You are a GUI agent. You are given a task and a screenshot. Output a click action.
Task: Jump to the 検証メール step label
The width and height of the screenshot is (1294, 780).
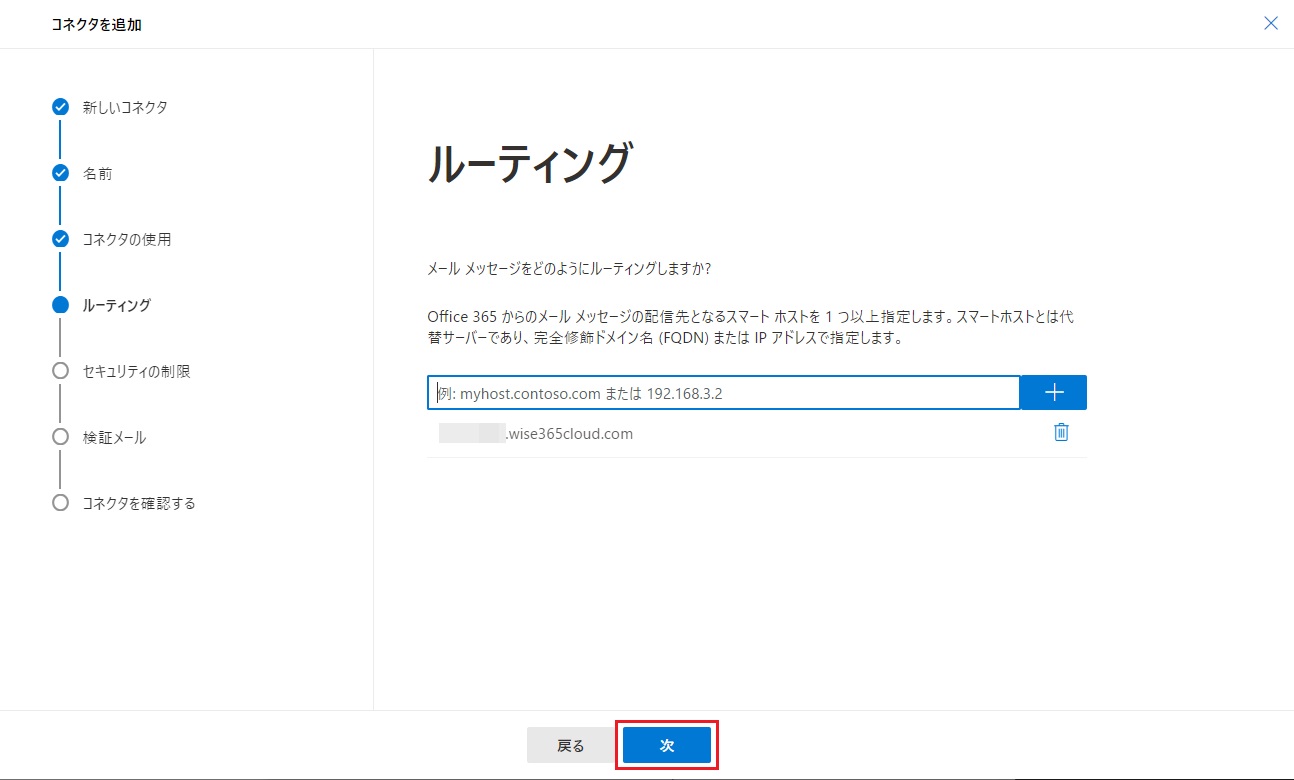click(x=114, y=437)
